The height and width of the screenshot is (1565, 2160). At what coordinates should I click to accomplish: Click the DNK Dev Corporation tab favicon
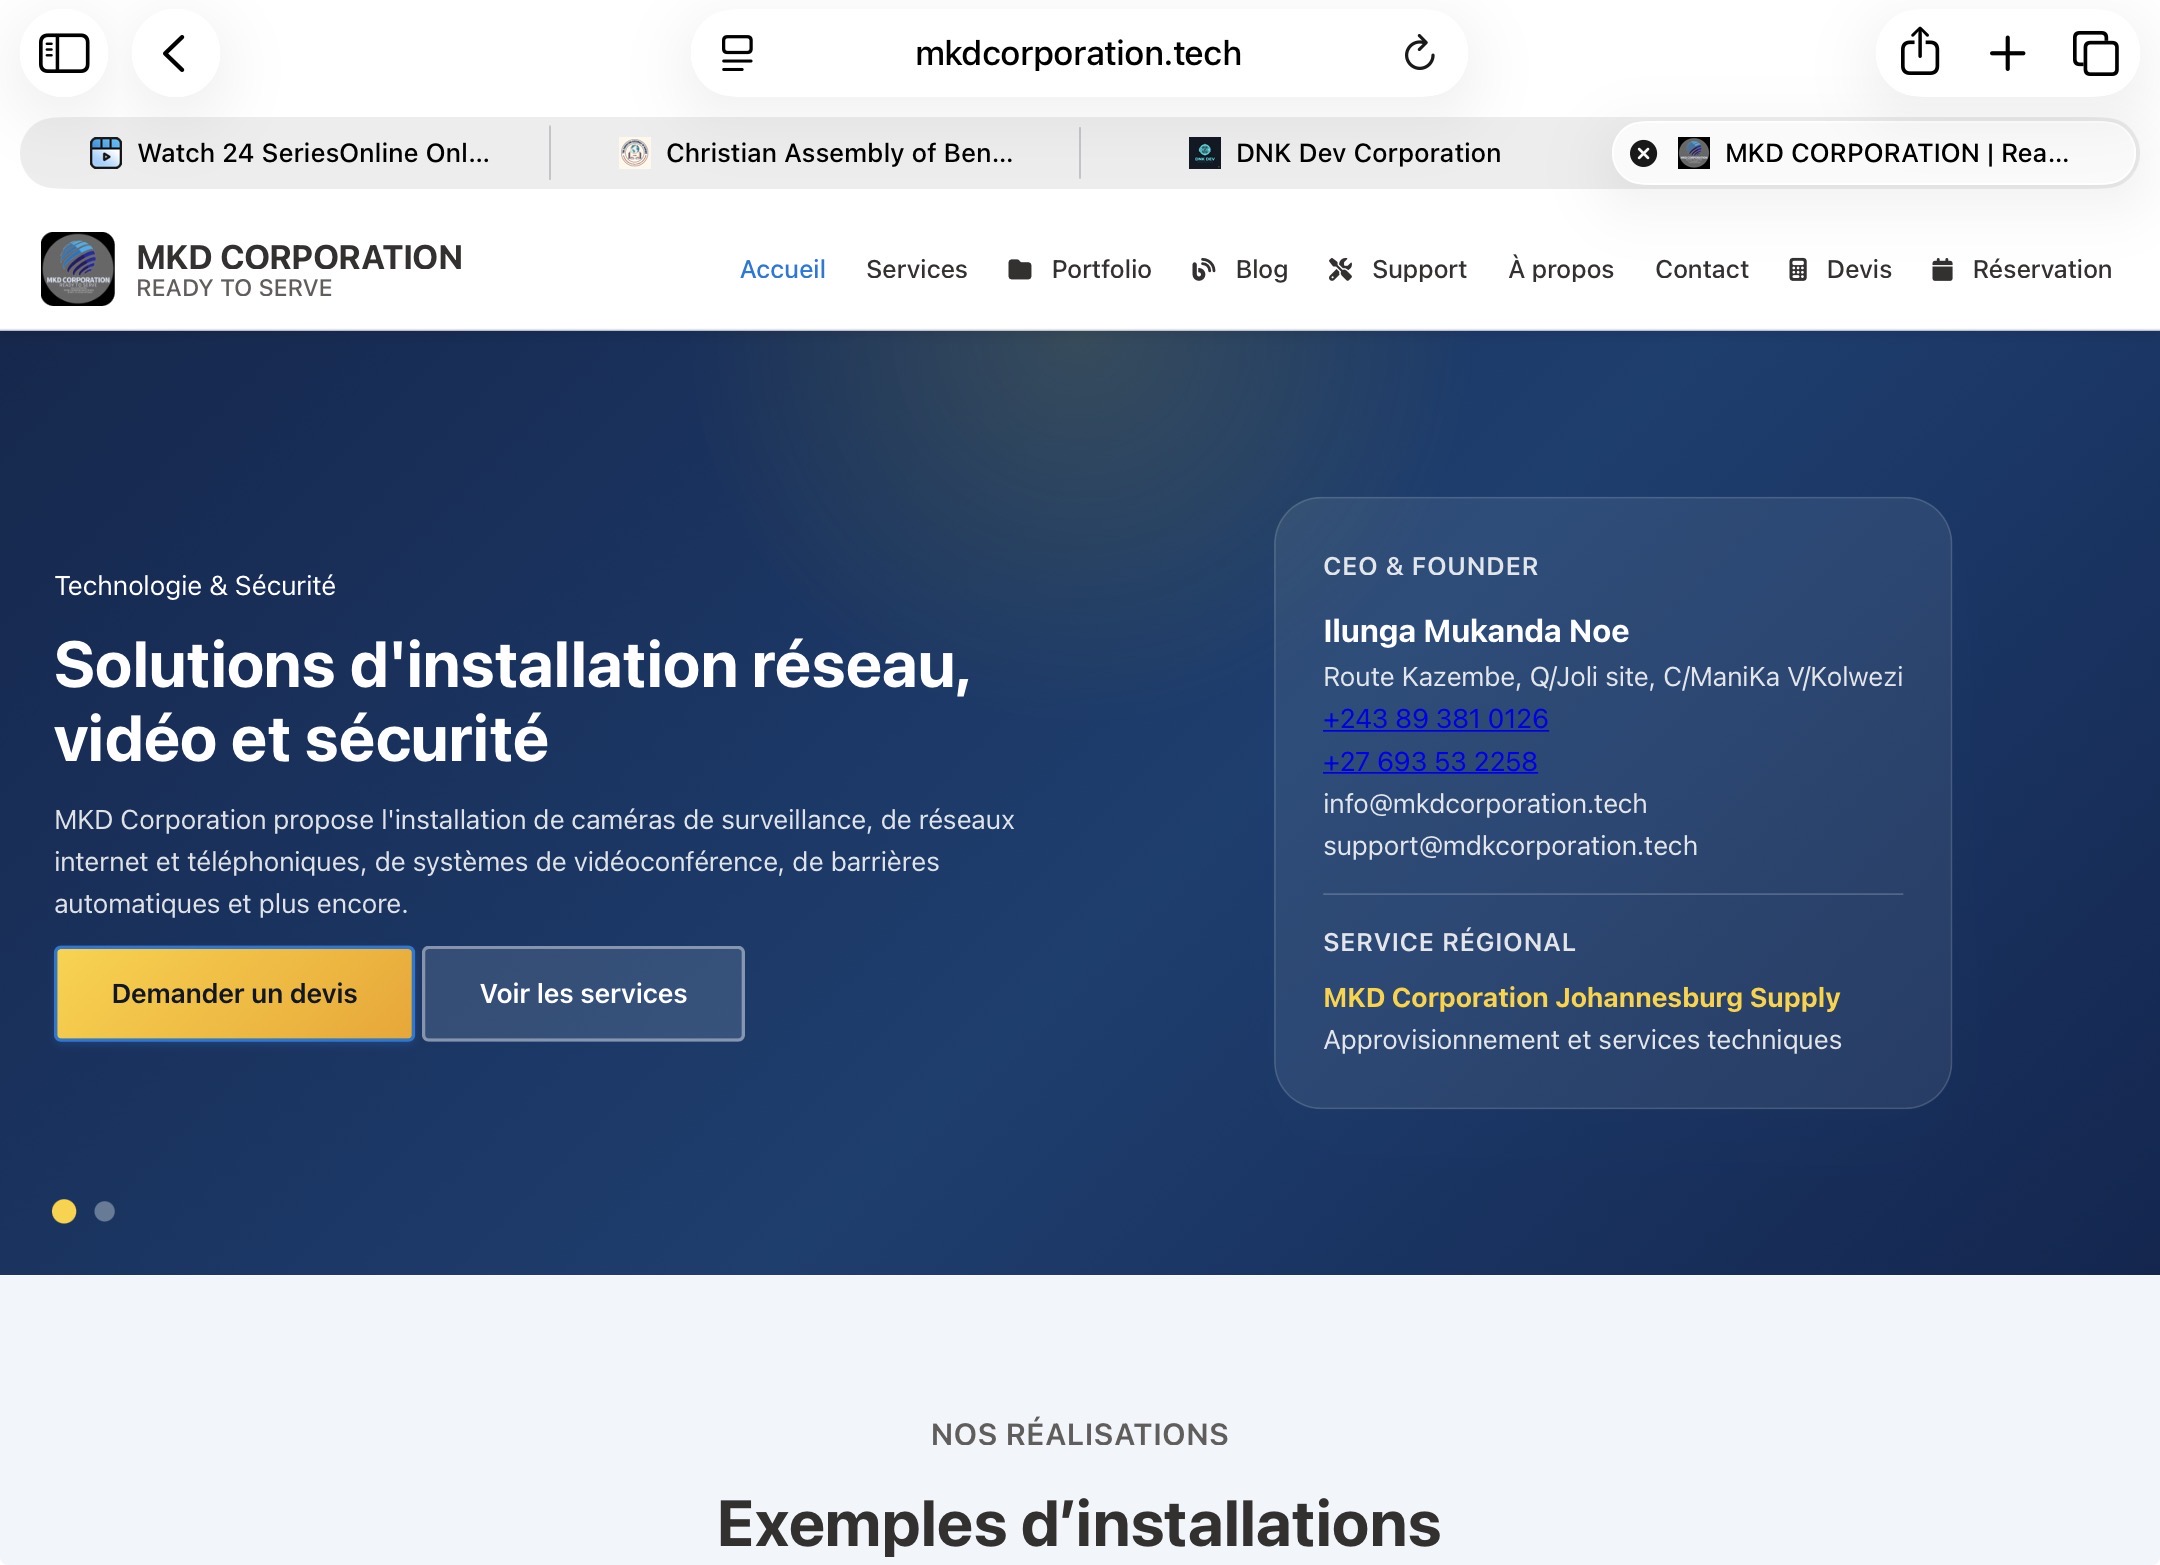[x=1204, y=153]
